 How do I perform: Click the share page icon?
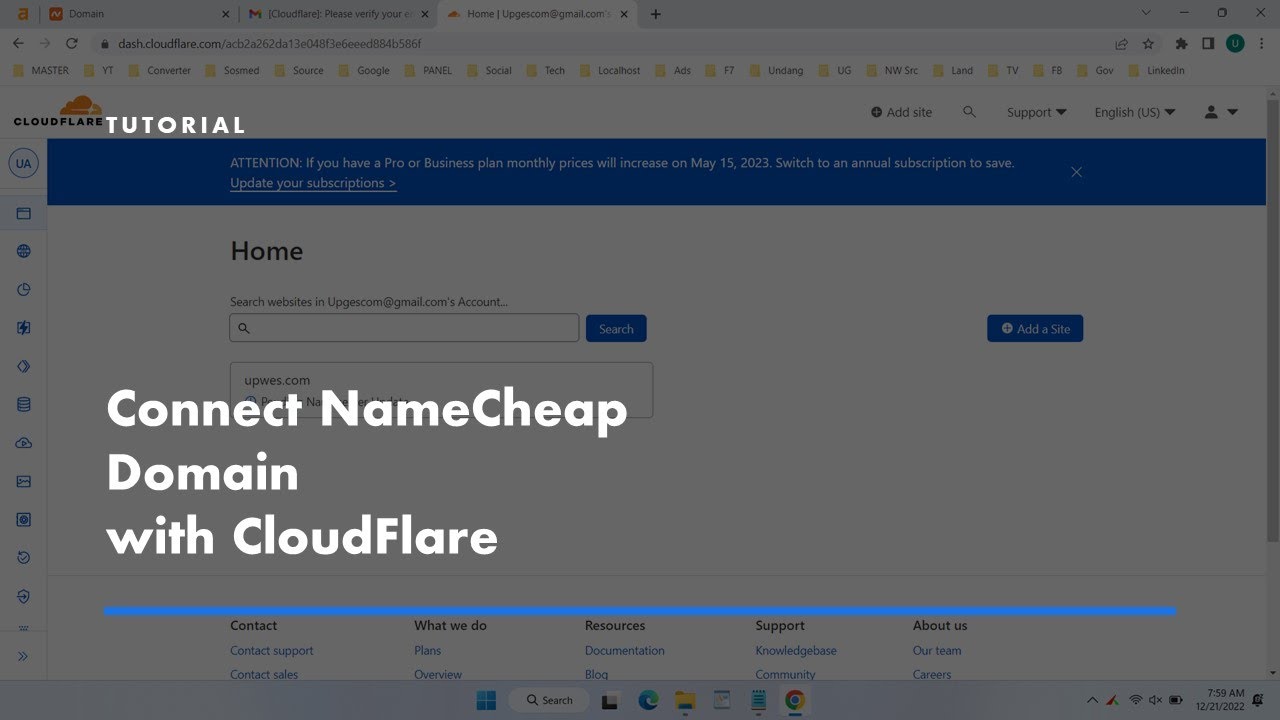(1122, 44)
